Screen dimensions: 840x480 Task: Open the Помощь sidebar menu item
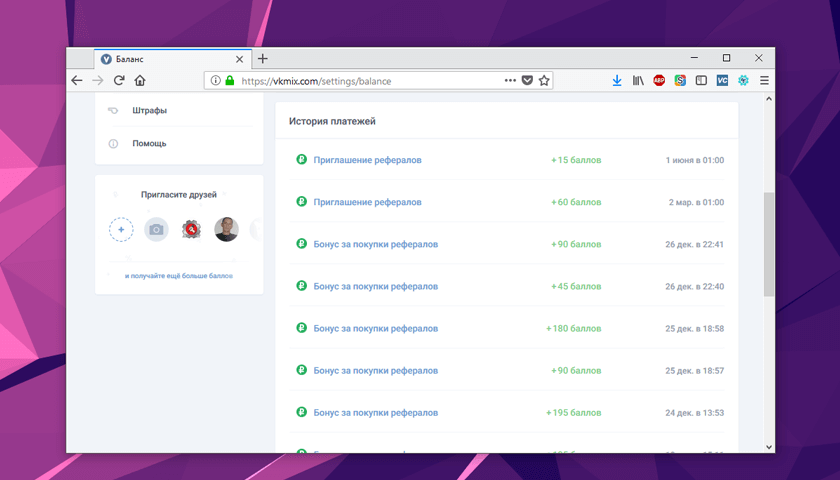[149, 144]
